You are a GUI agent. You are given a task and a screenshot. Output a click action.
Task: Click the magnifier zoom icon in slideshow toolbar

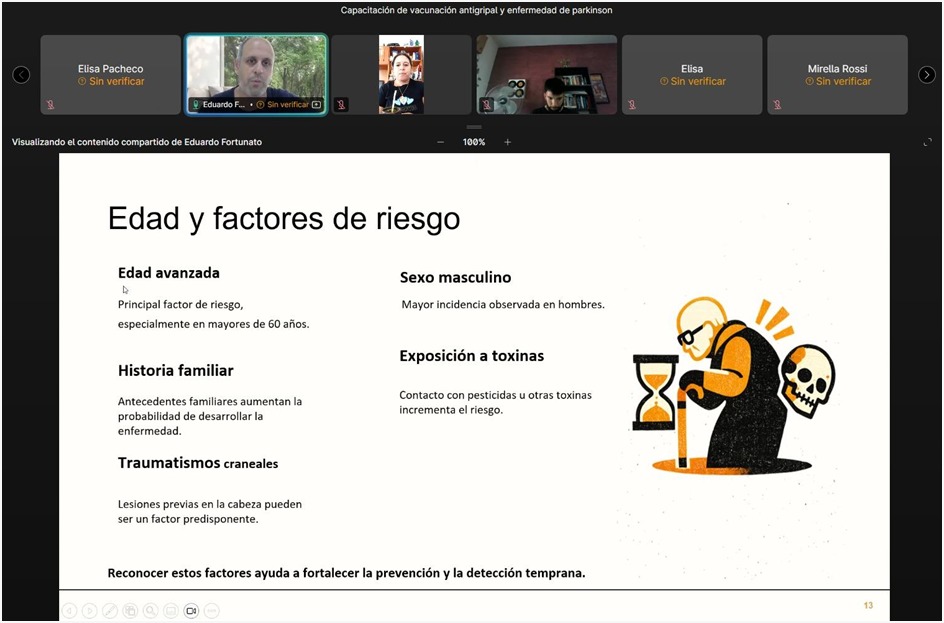[x=150, y=611]
